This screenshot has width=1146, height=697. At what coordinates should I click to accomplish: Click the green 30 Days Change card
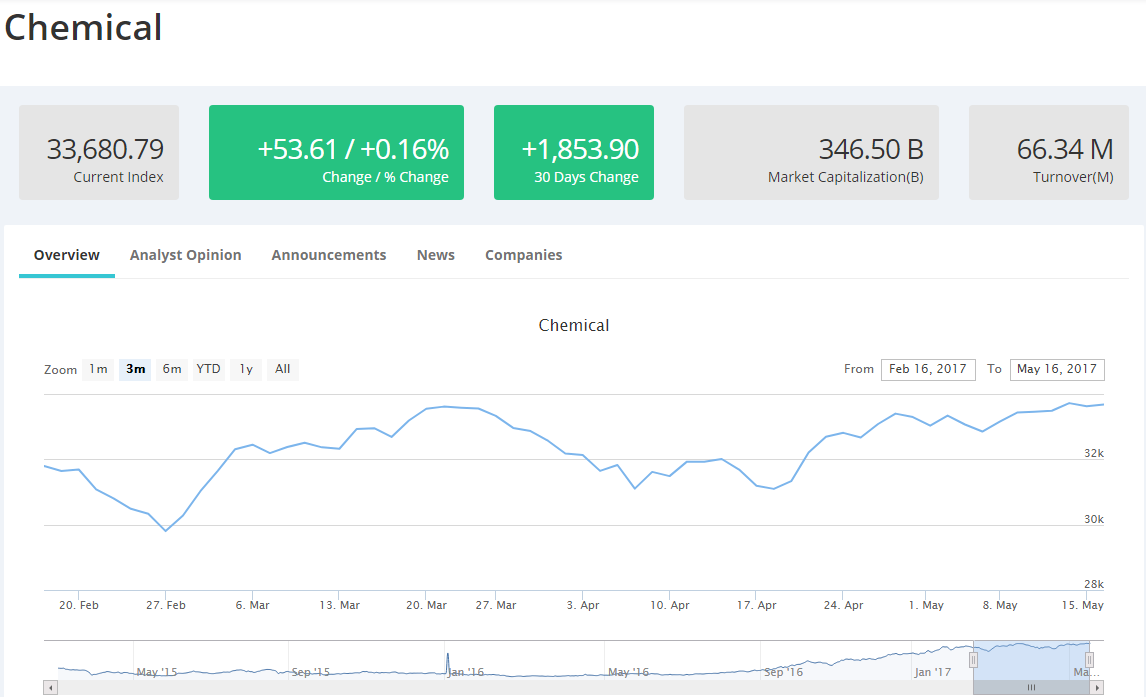pos(573,152)
